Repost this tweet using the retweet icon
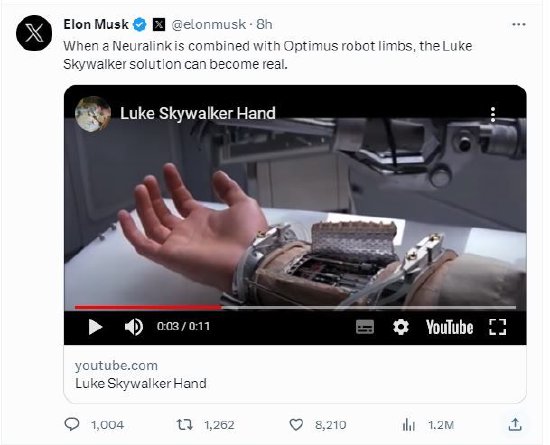Viewport: 550px width, 445px height. 185,425
